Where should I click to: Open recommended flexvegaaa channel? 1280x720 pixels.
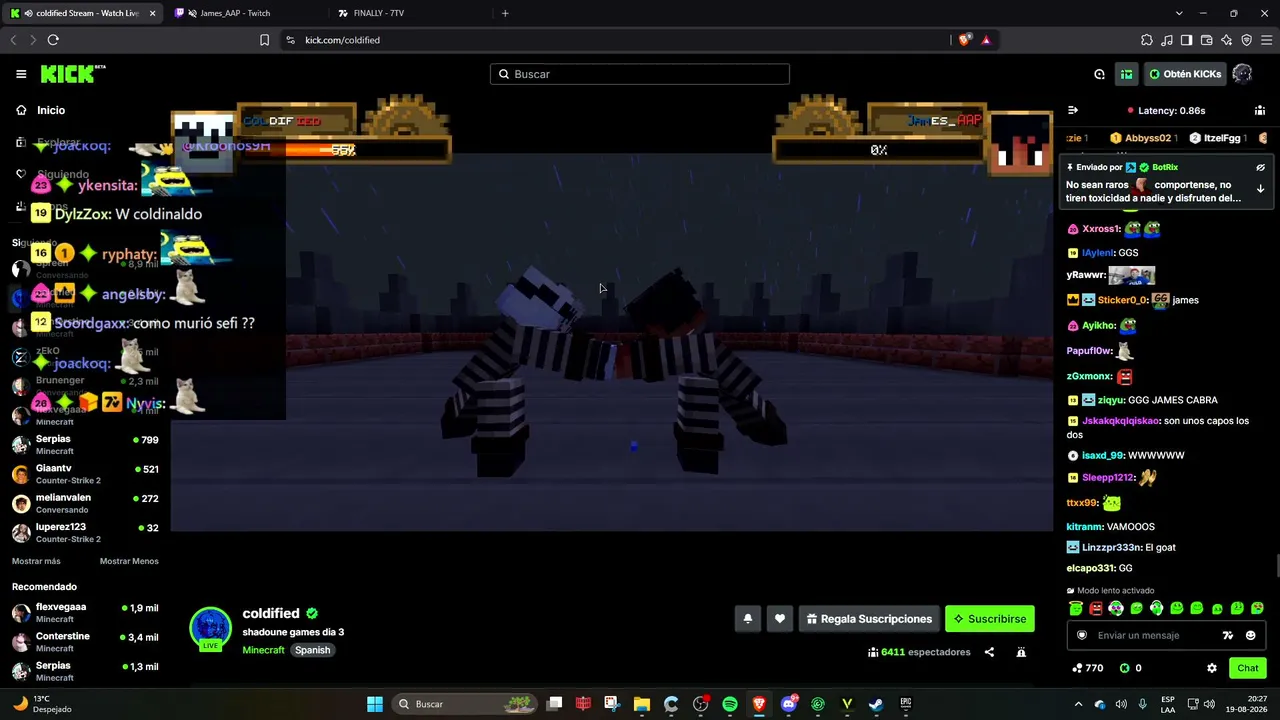click(x=85, y=612)
